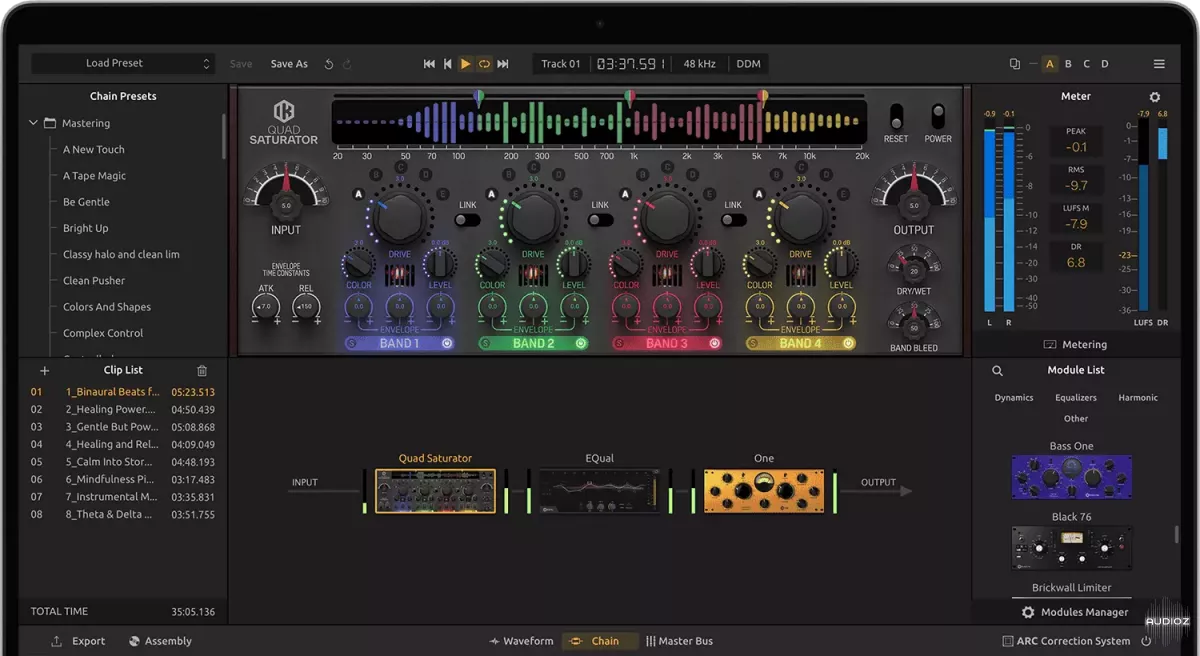
Task: Open the Assembly view
Action: (160, 641)
